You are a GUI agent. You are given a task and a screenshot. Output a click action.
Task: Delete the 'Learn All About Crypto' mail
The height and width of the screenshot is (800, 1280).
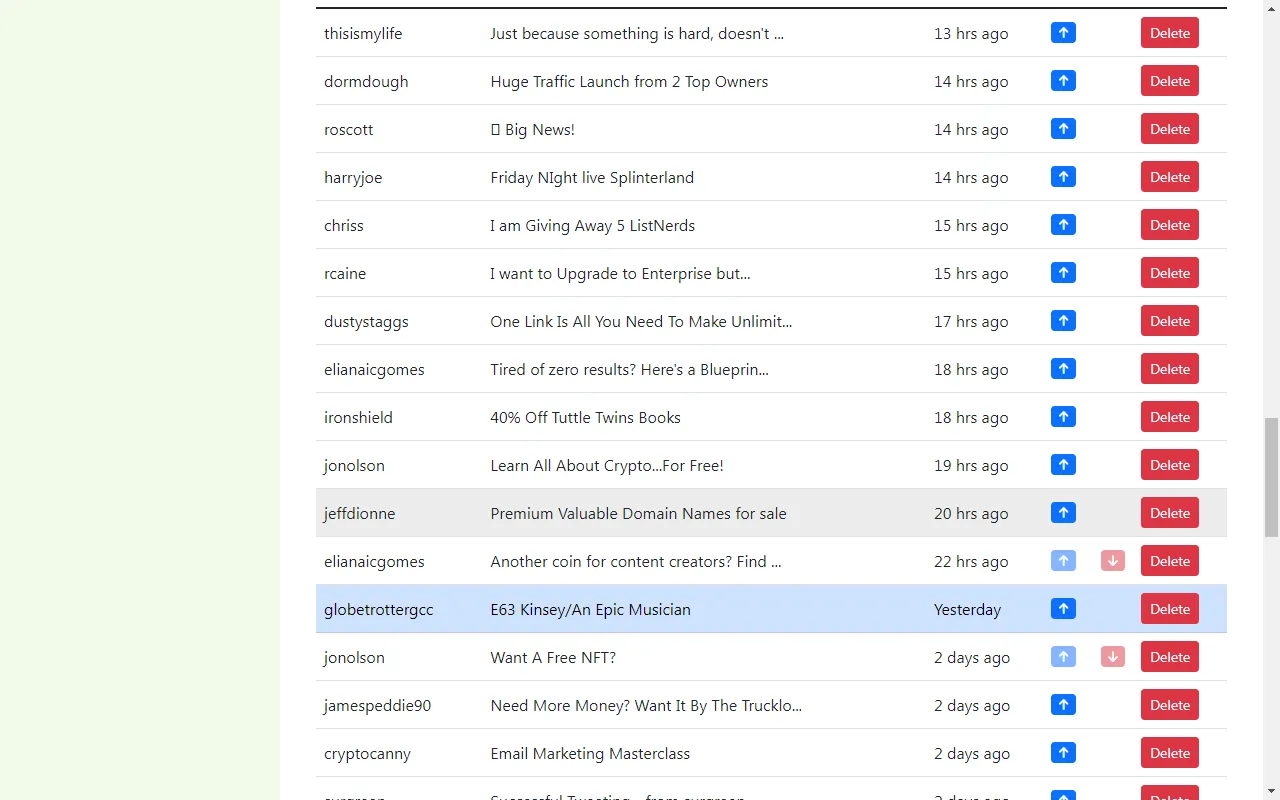click(x=1169, y=465)
